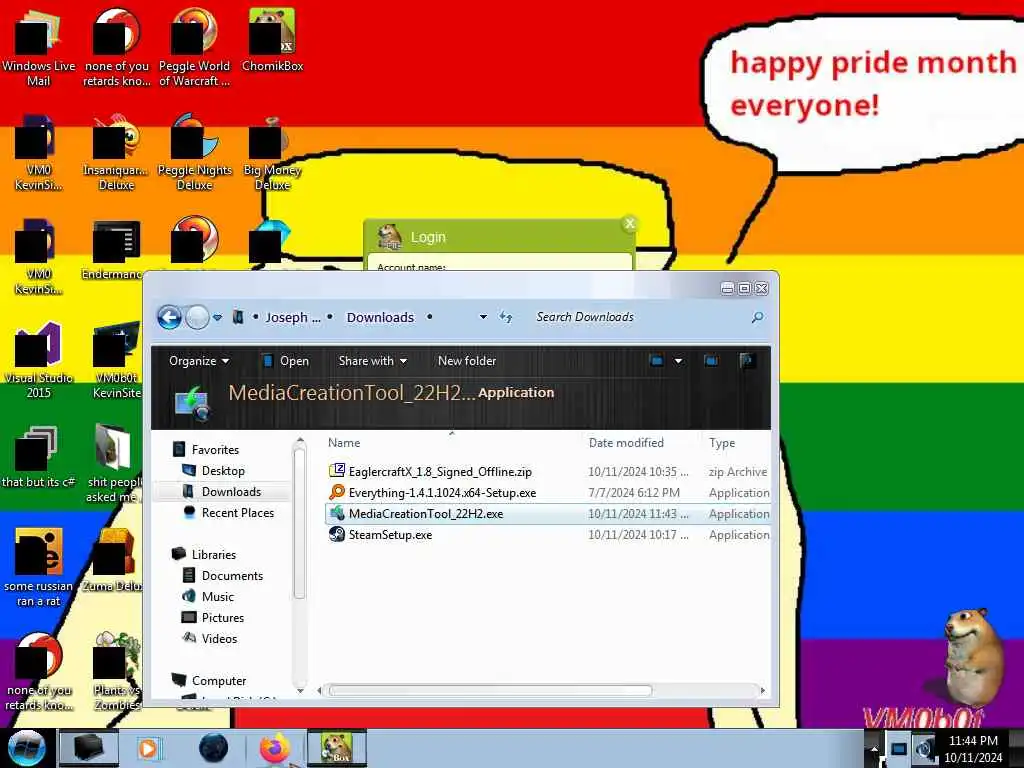
Task: Click Open in the Explorer toolbar
Action: tap(285, 361)
